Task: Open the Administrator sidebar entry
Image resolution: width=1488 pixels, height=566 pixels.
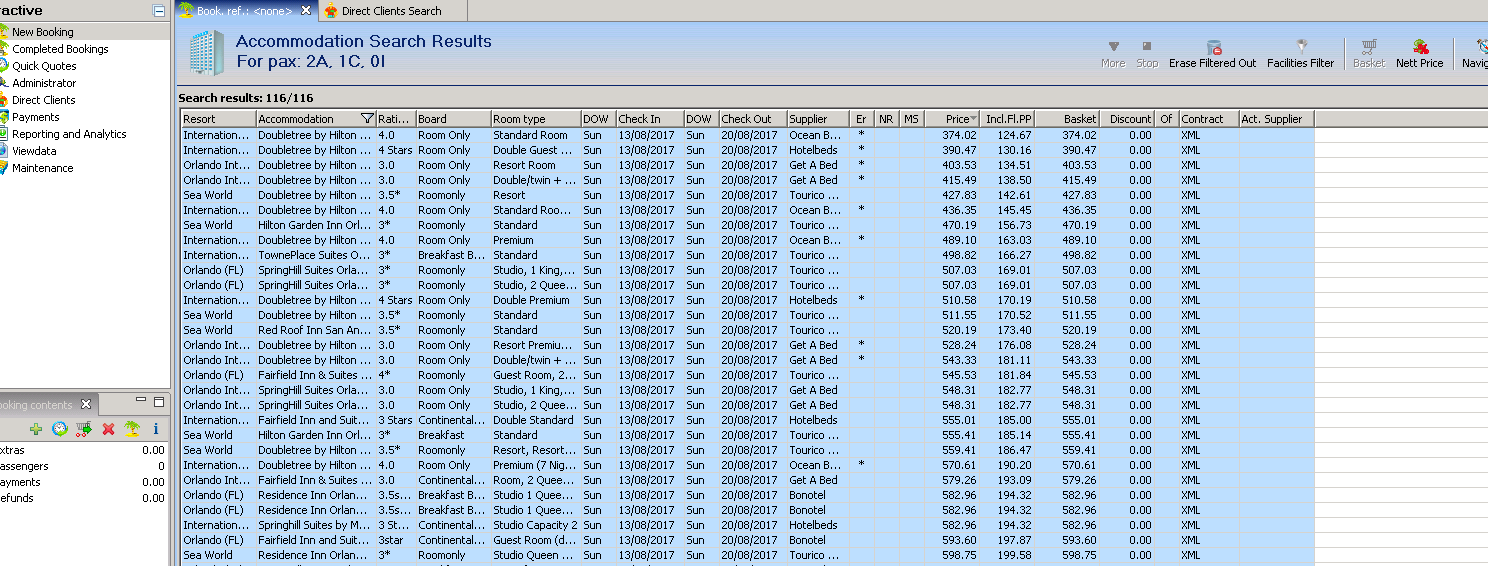Action: (x=44, y=83)
